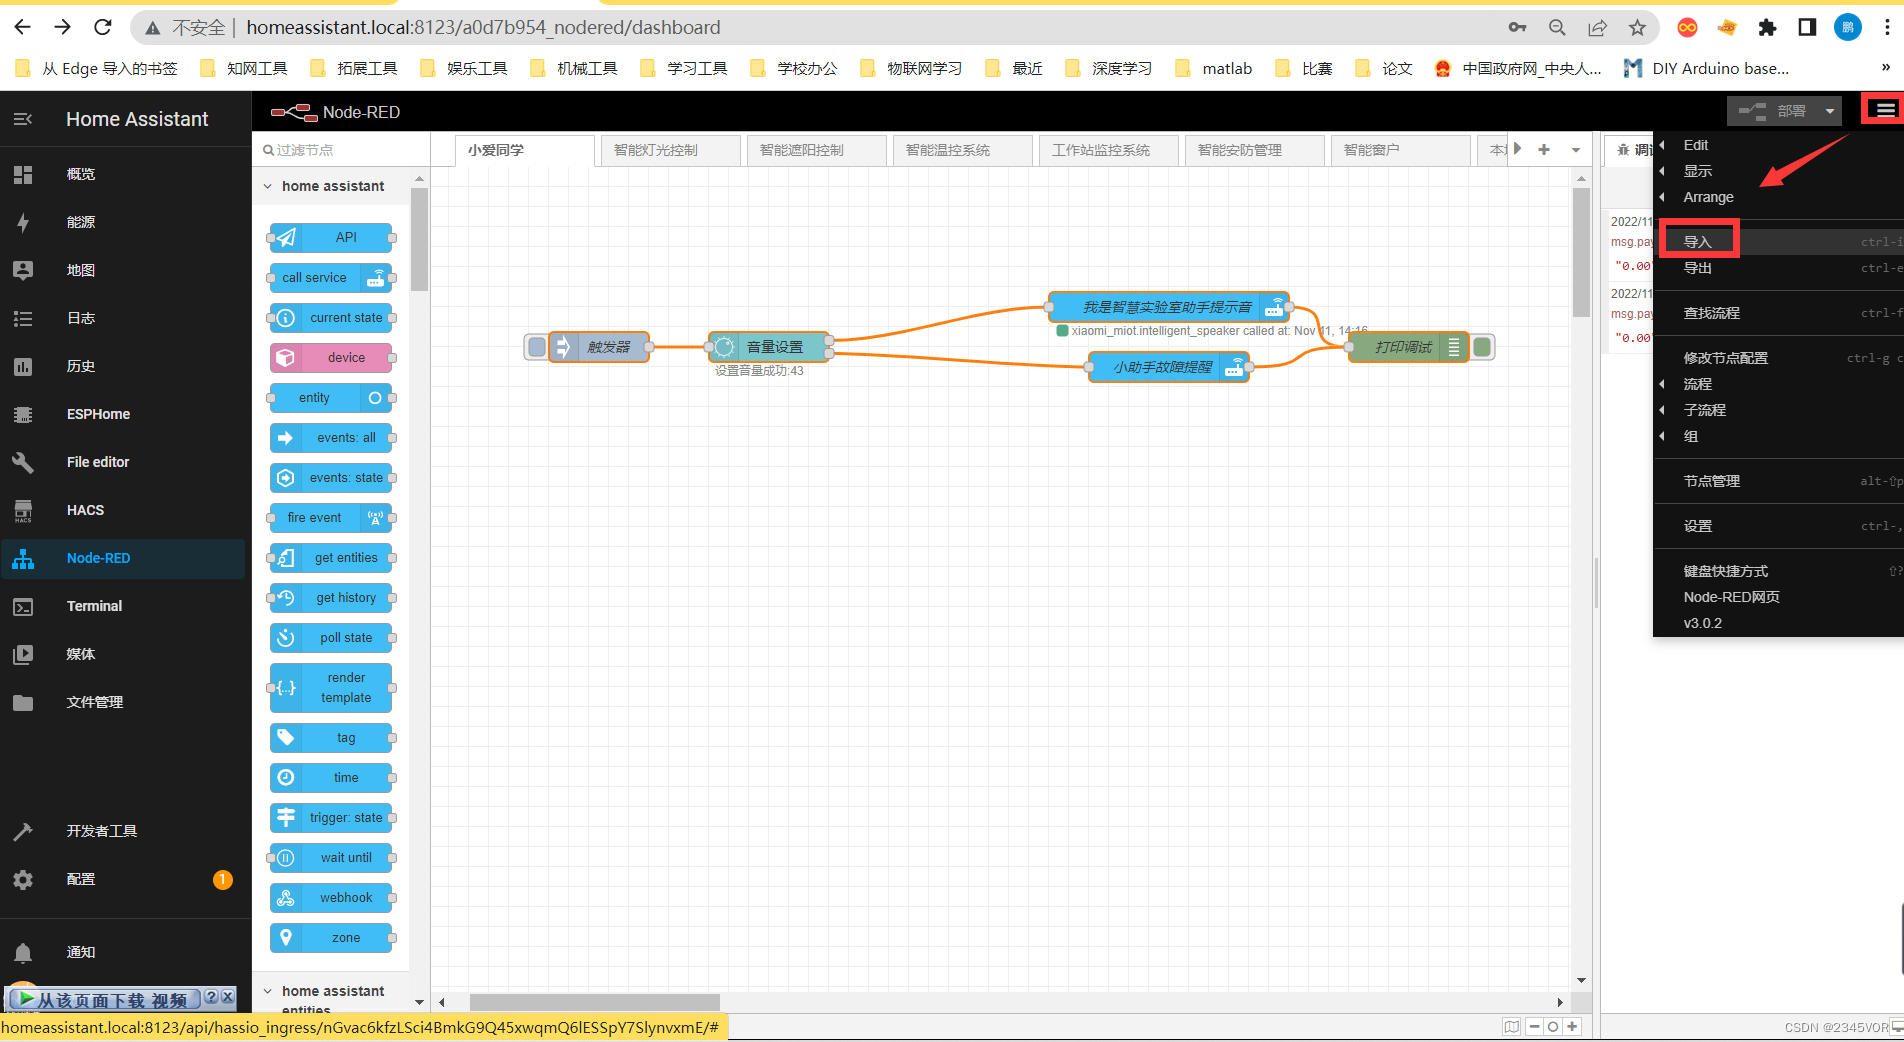The image size is (1904, 1042).
Task: Click the zoom out minus icon at bottom
Action: (x=1534, y=1026)
